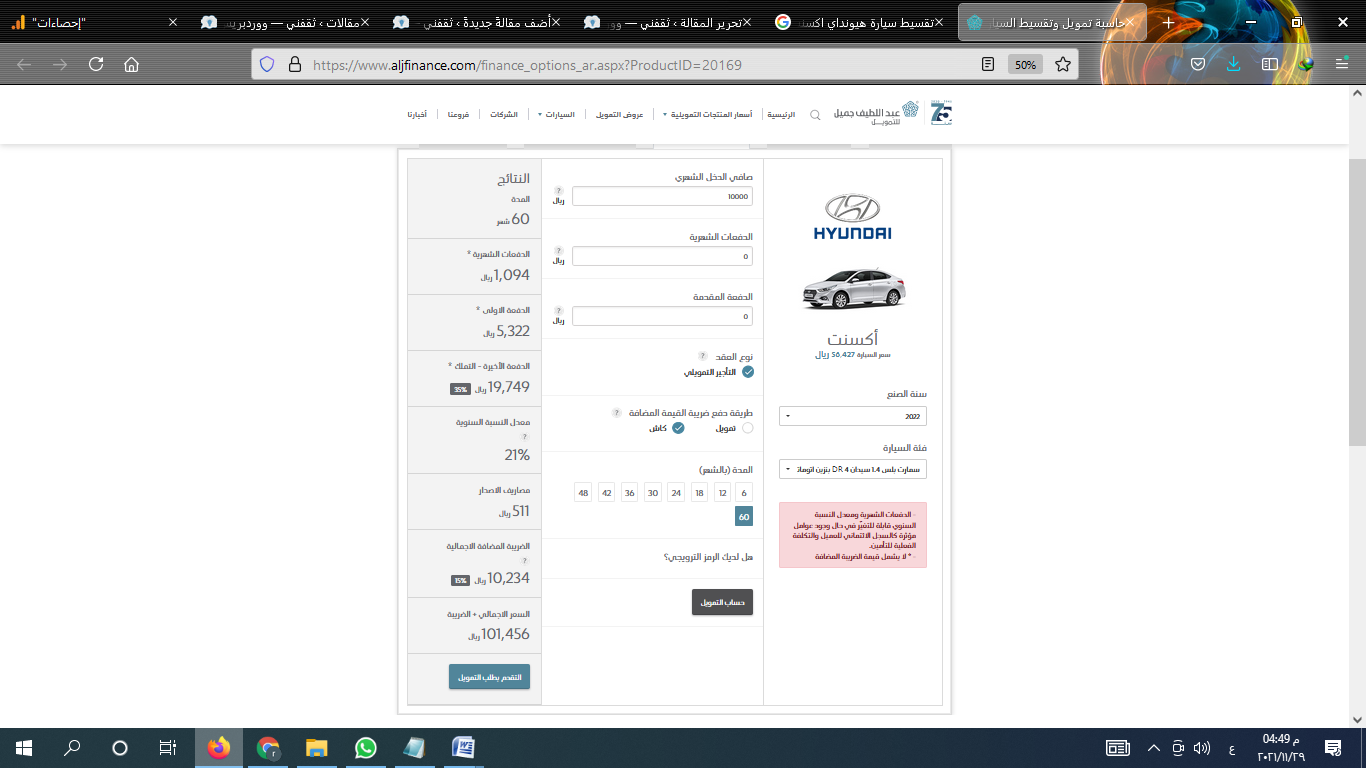Viewport: 1366px width, 768px height.
Task: Expand أسعار المنتجات التمويلية navigation menu
Action: pos(709,114)
